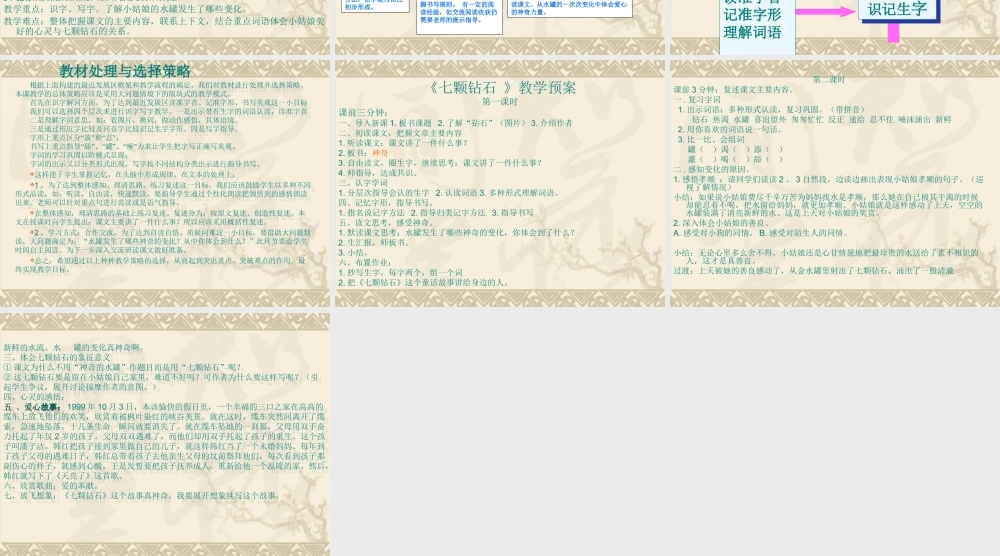This screenshot has width=1000, height=556.
Task: Click the 3. 比一比、会组词 line
Action: pos(712,139)
